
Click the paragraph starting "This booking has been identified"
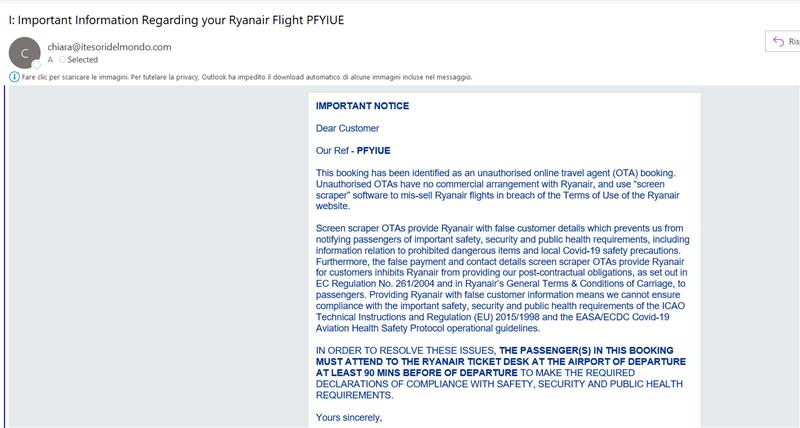tap(498, 190)
